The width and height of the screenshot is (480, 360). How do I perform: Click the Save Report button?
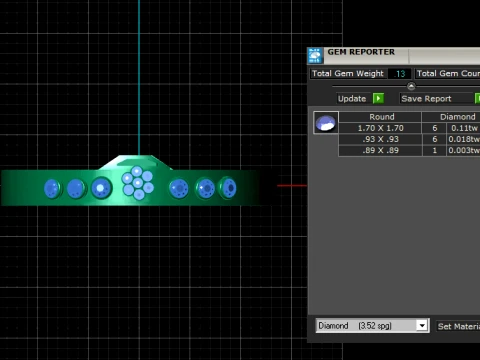426,99
